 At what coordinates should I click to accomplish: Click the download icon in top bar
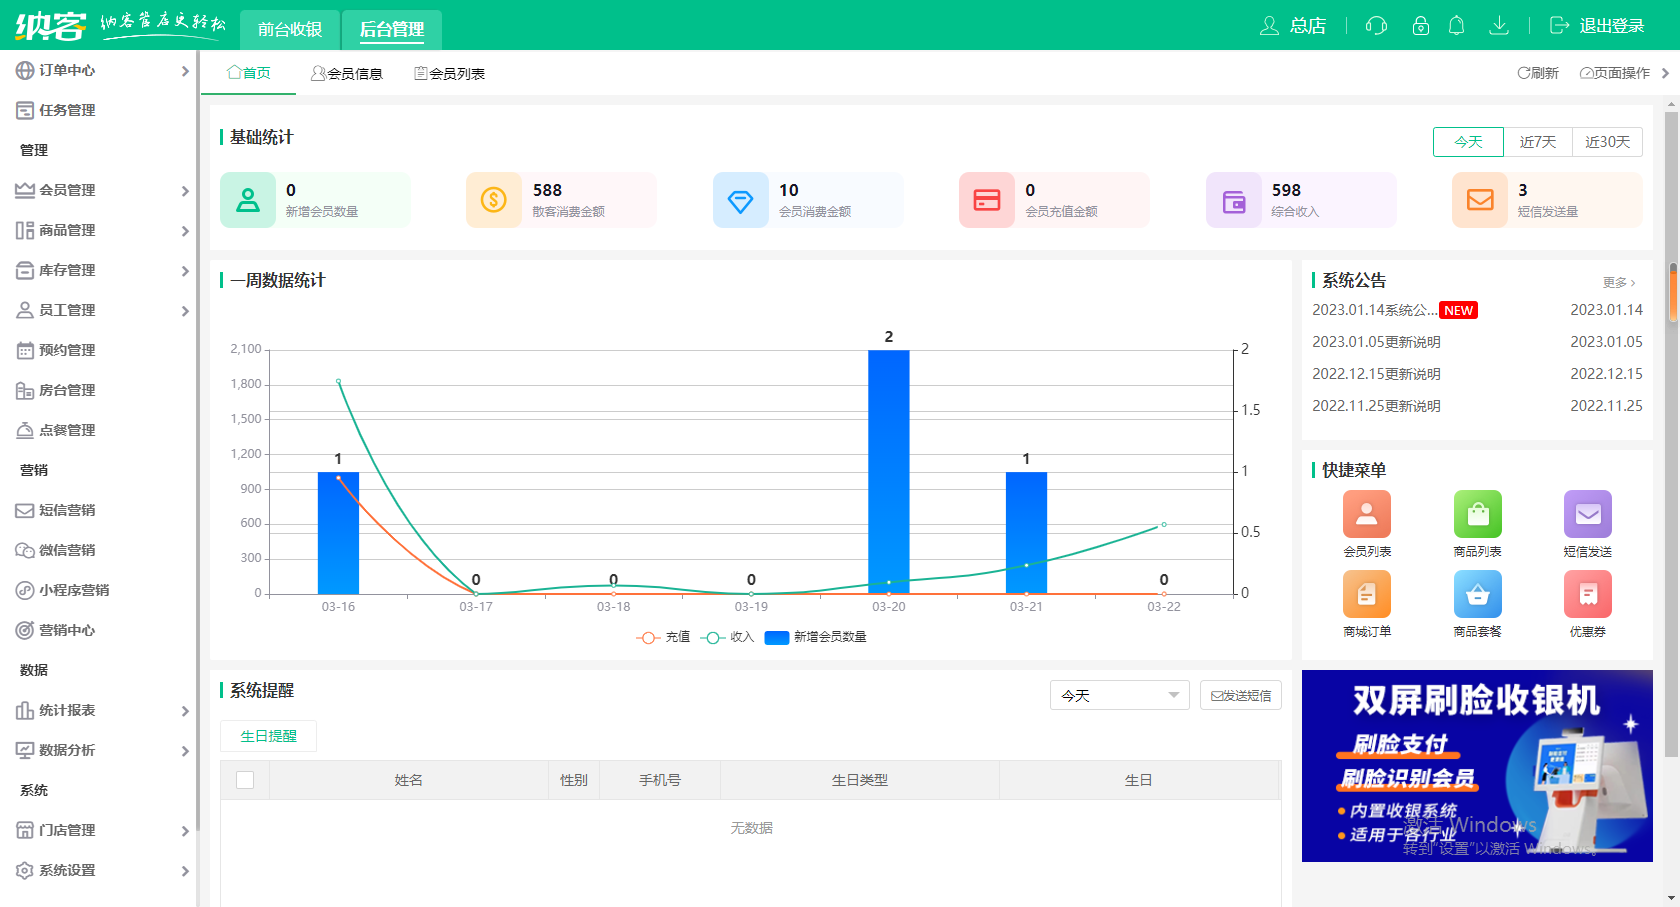(1498, 26)
